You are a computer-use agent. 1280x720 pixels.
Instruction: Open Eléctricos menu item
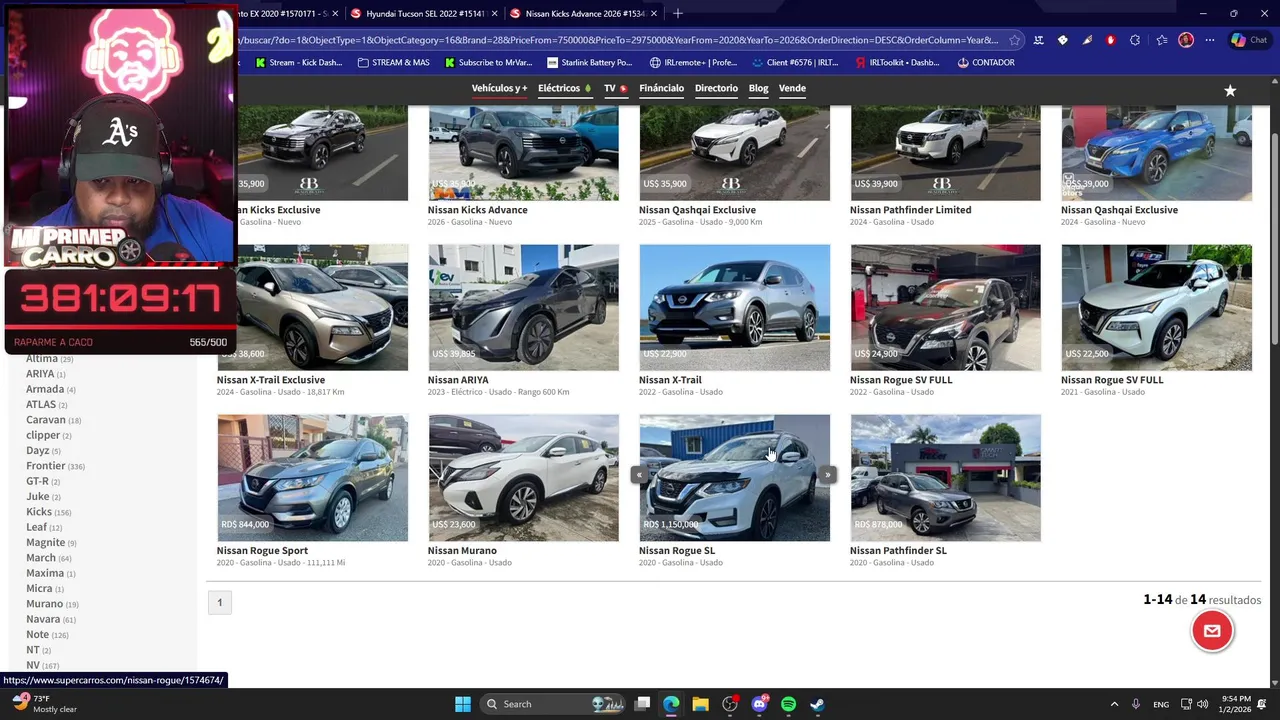click(x=565, y=88)
